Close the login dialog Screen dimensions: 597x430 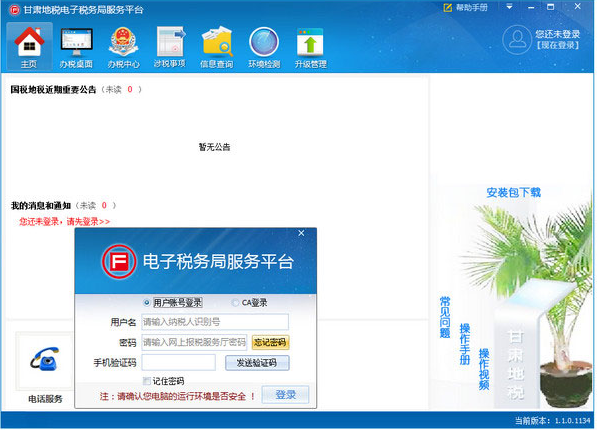(301, 233)
